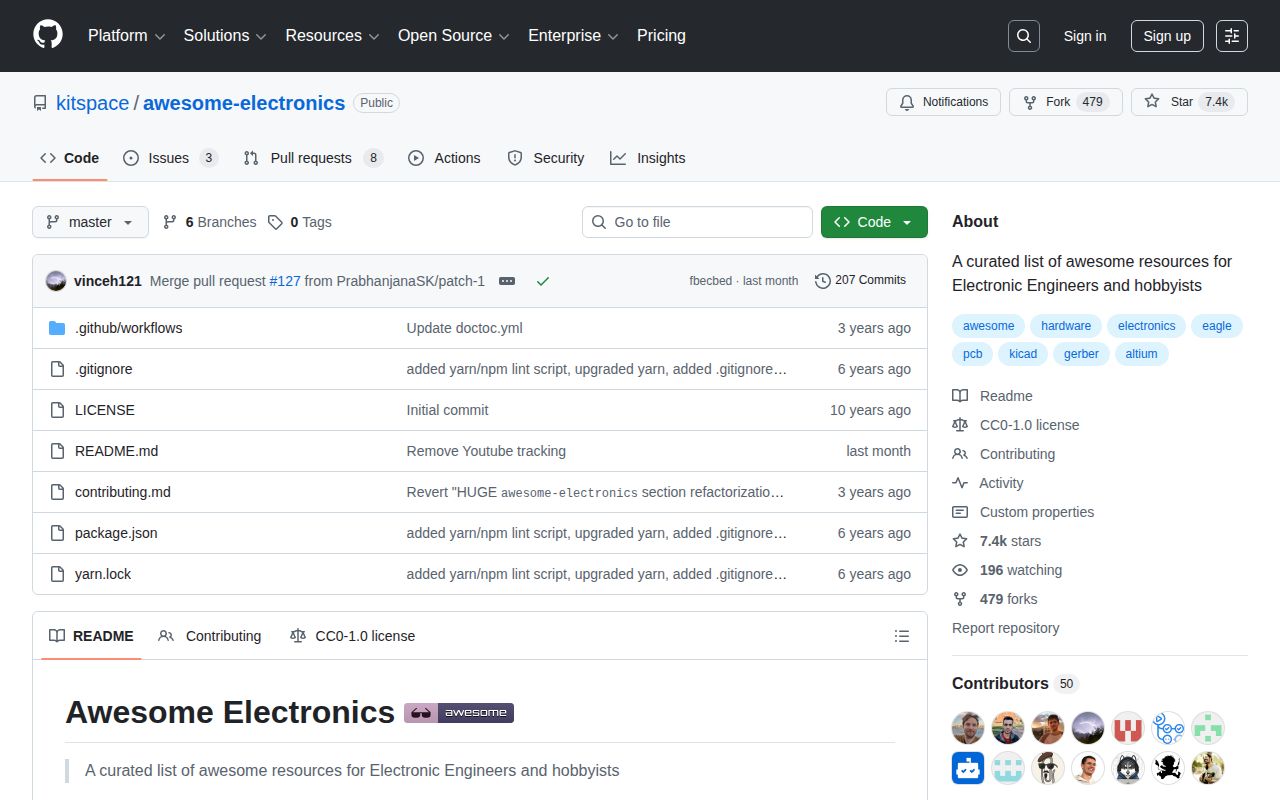This screenshot has height=800, width=1280.
Task: Open the CC0-1.0 license link
Action: (x=1028, y=424)
